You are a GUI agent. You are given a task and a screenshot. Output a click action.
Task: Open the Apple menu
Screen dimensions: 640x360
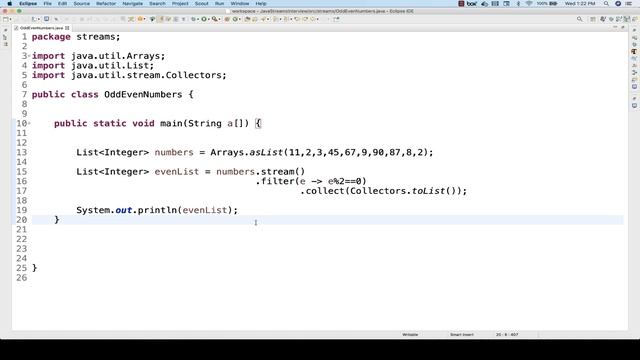(x=9, y=4)
